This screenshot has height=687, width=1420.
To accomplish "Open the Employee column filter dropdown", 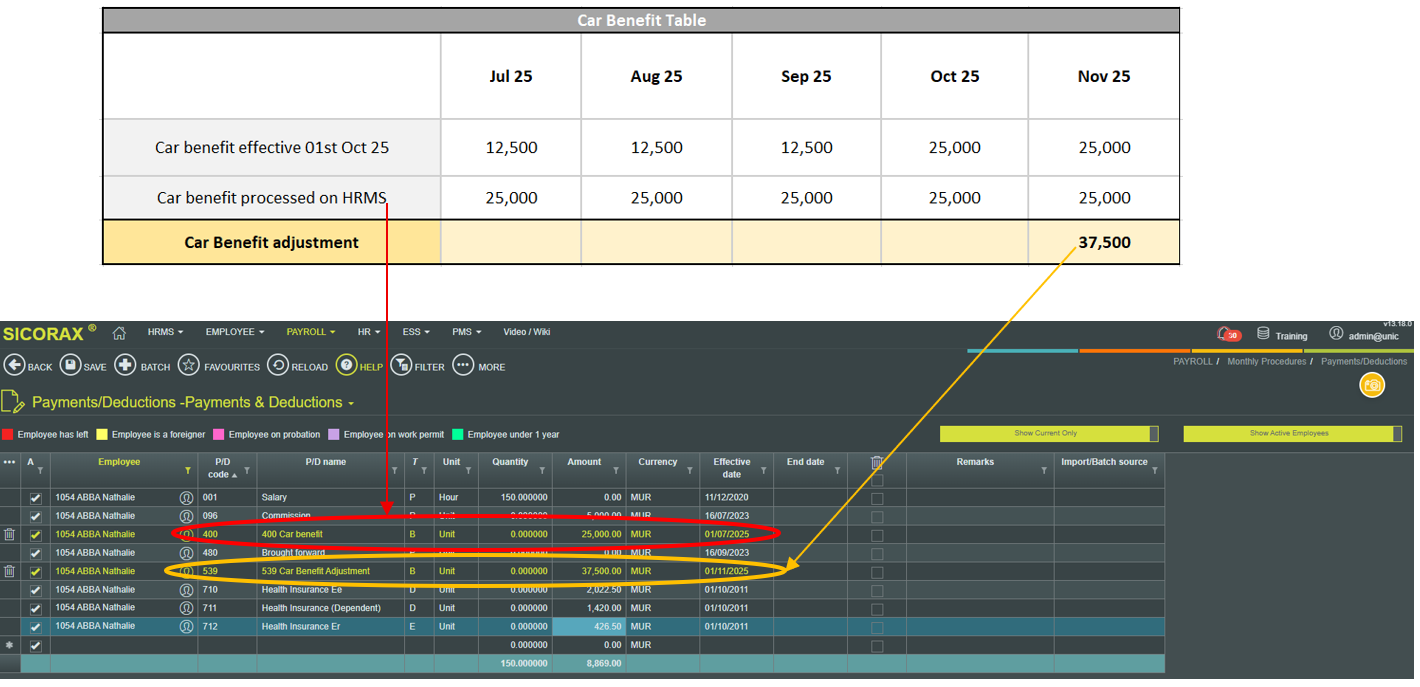I will 187,470.
